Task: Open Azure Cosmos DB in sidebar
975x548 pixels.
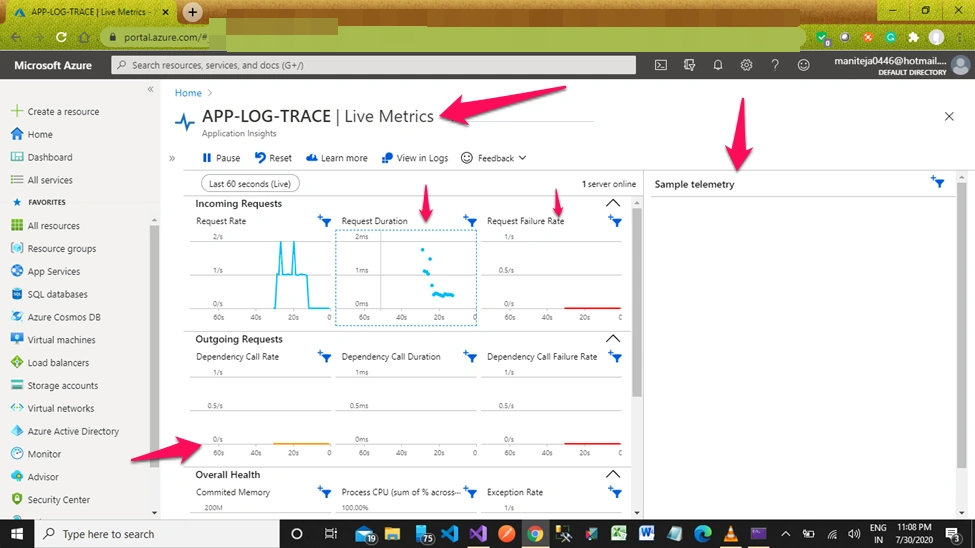Action: click(x=55, y=317)
